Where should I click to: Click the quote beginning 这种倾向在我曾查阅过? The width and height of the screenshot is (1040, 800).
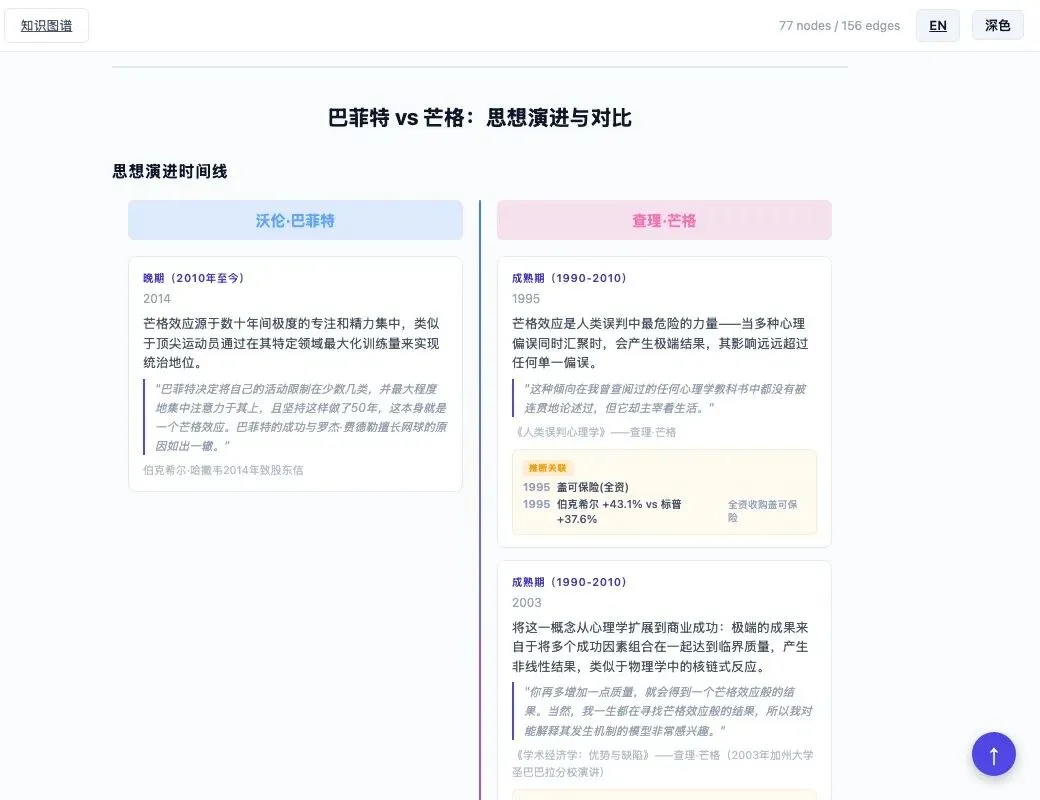[x=665, y=398]
